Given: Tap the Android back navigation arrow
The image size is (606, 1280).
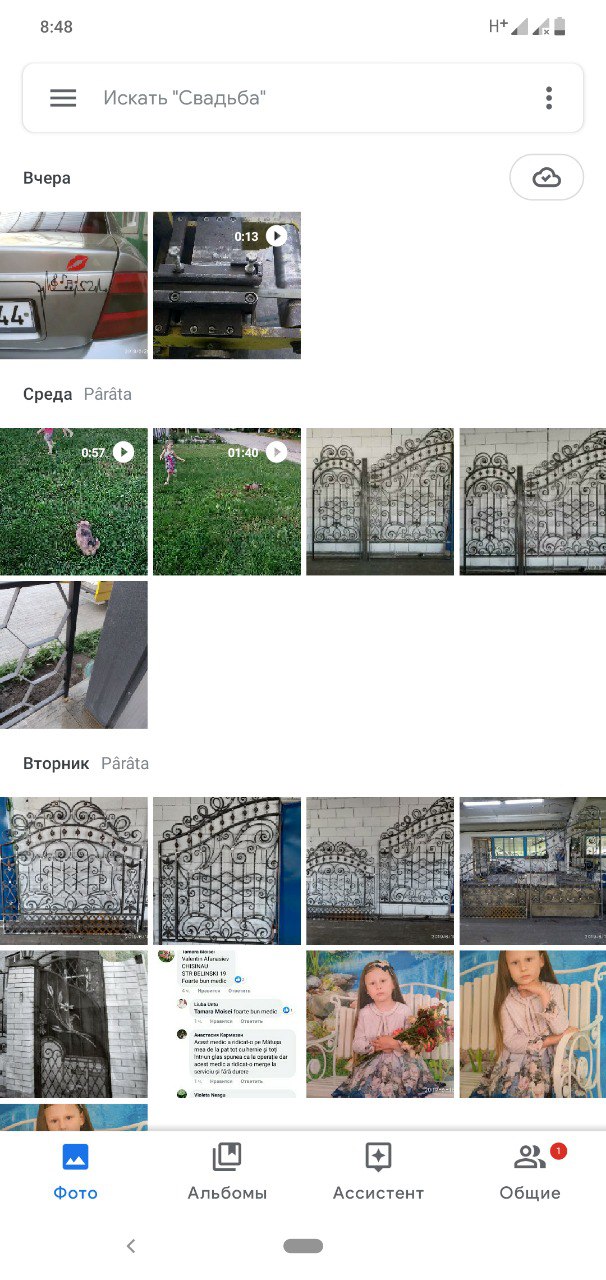Looking at the screenshot, I should pos(131,1246).
